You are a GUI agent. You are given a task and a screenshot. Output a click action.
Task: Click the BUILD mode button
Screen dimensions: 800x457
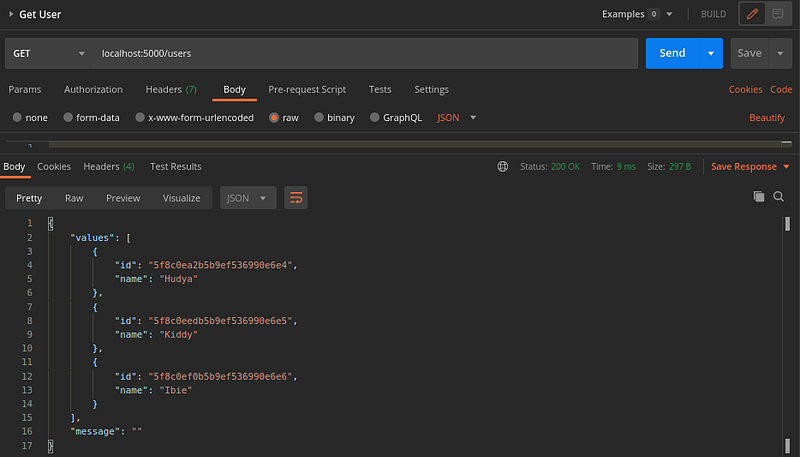tap(713, 14)
